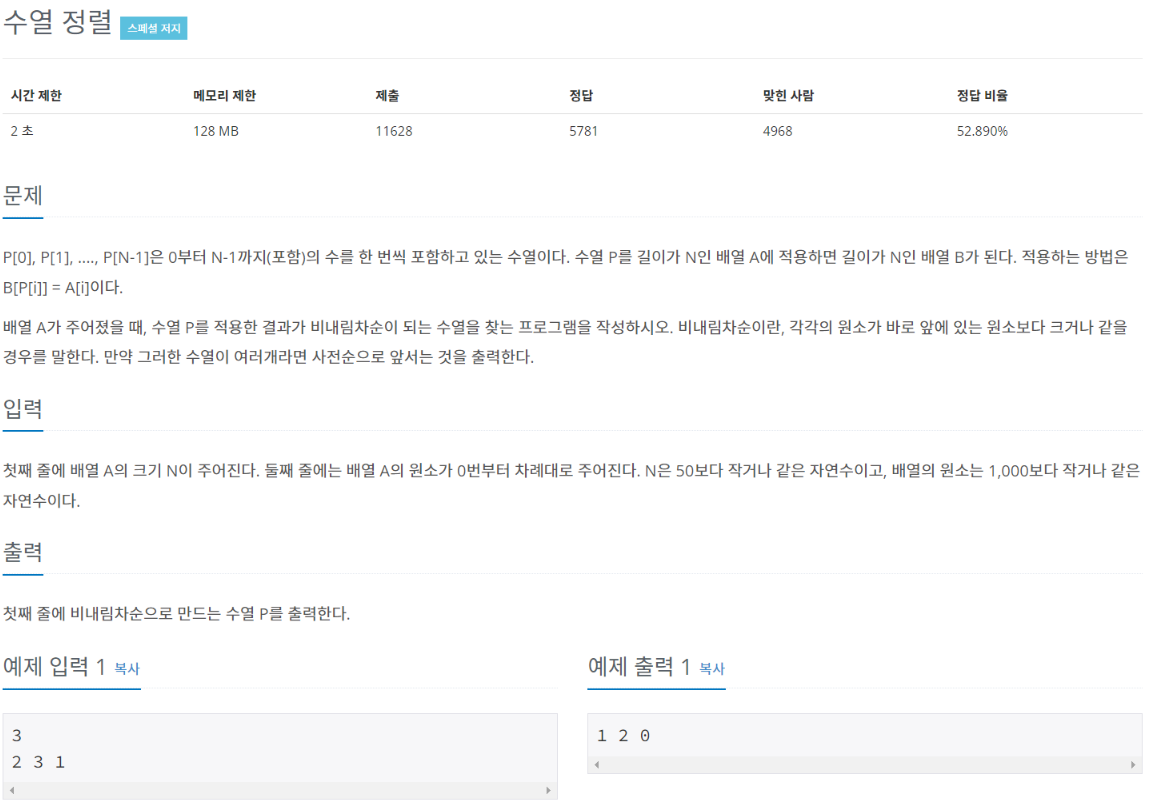Click the 시간 제한 column header
Screen dimensions: 1167x800
(x=36, y=95)
